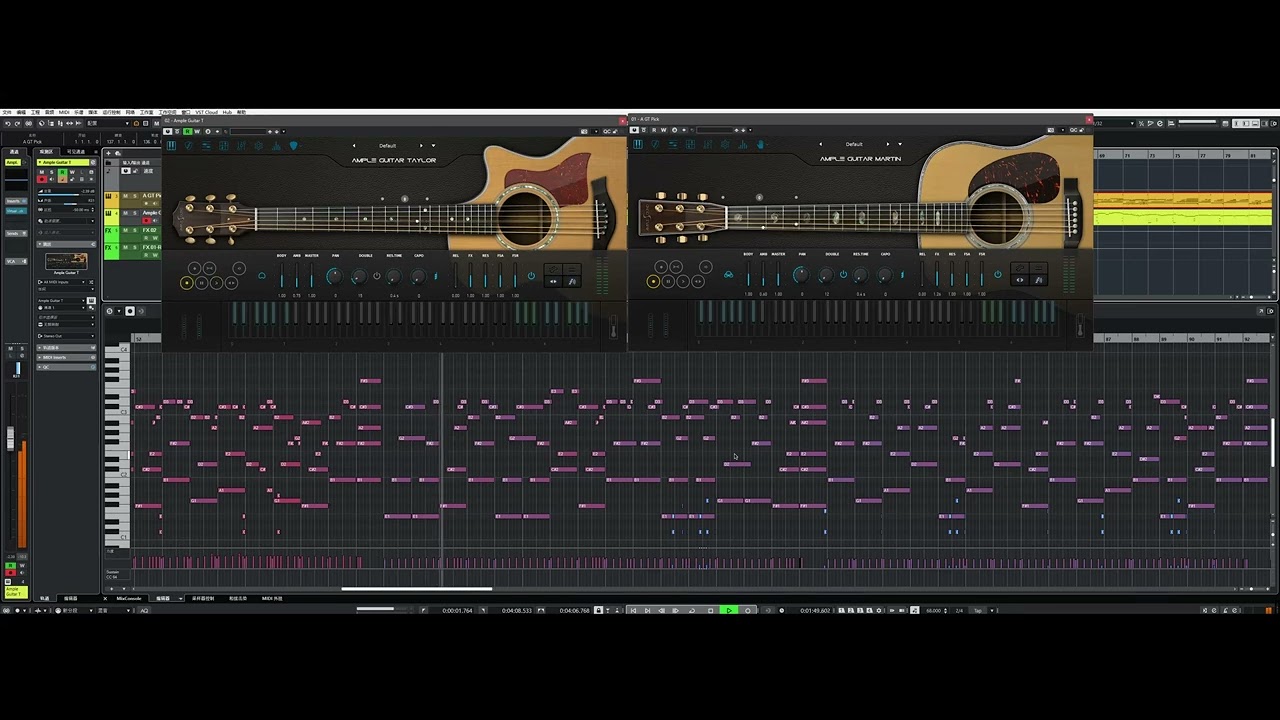1280x720 pixels.
Task: Open the Martin preset Default dropdown arrow
Action: (899, 144)
